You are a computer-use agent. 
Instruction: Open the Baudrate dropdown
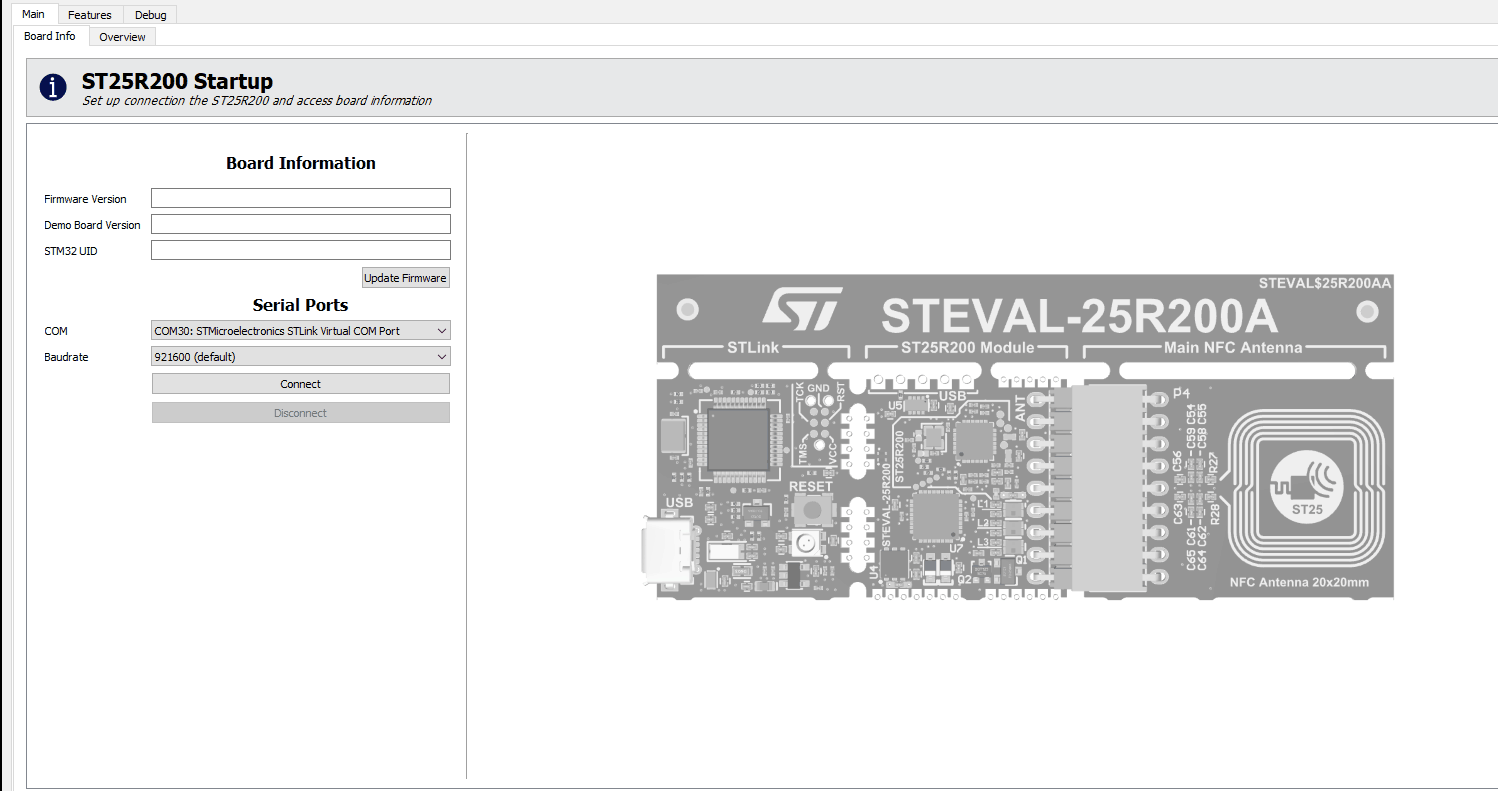(x=301, y=357)
